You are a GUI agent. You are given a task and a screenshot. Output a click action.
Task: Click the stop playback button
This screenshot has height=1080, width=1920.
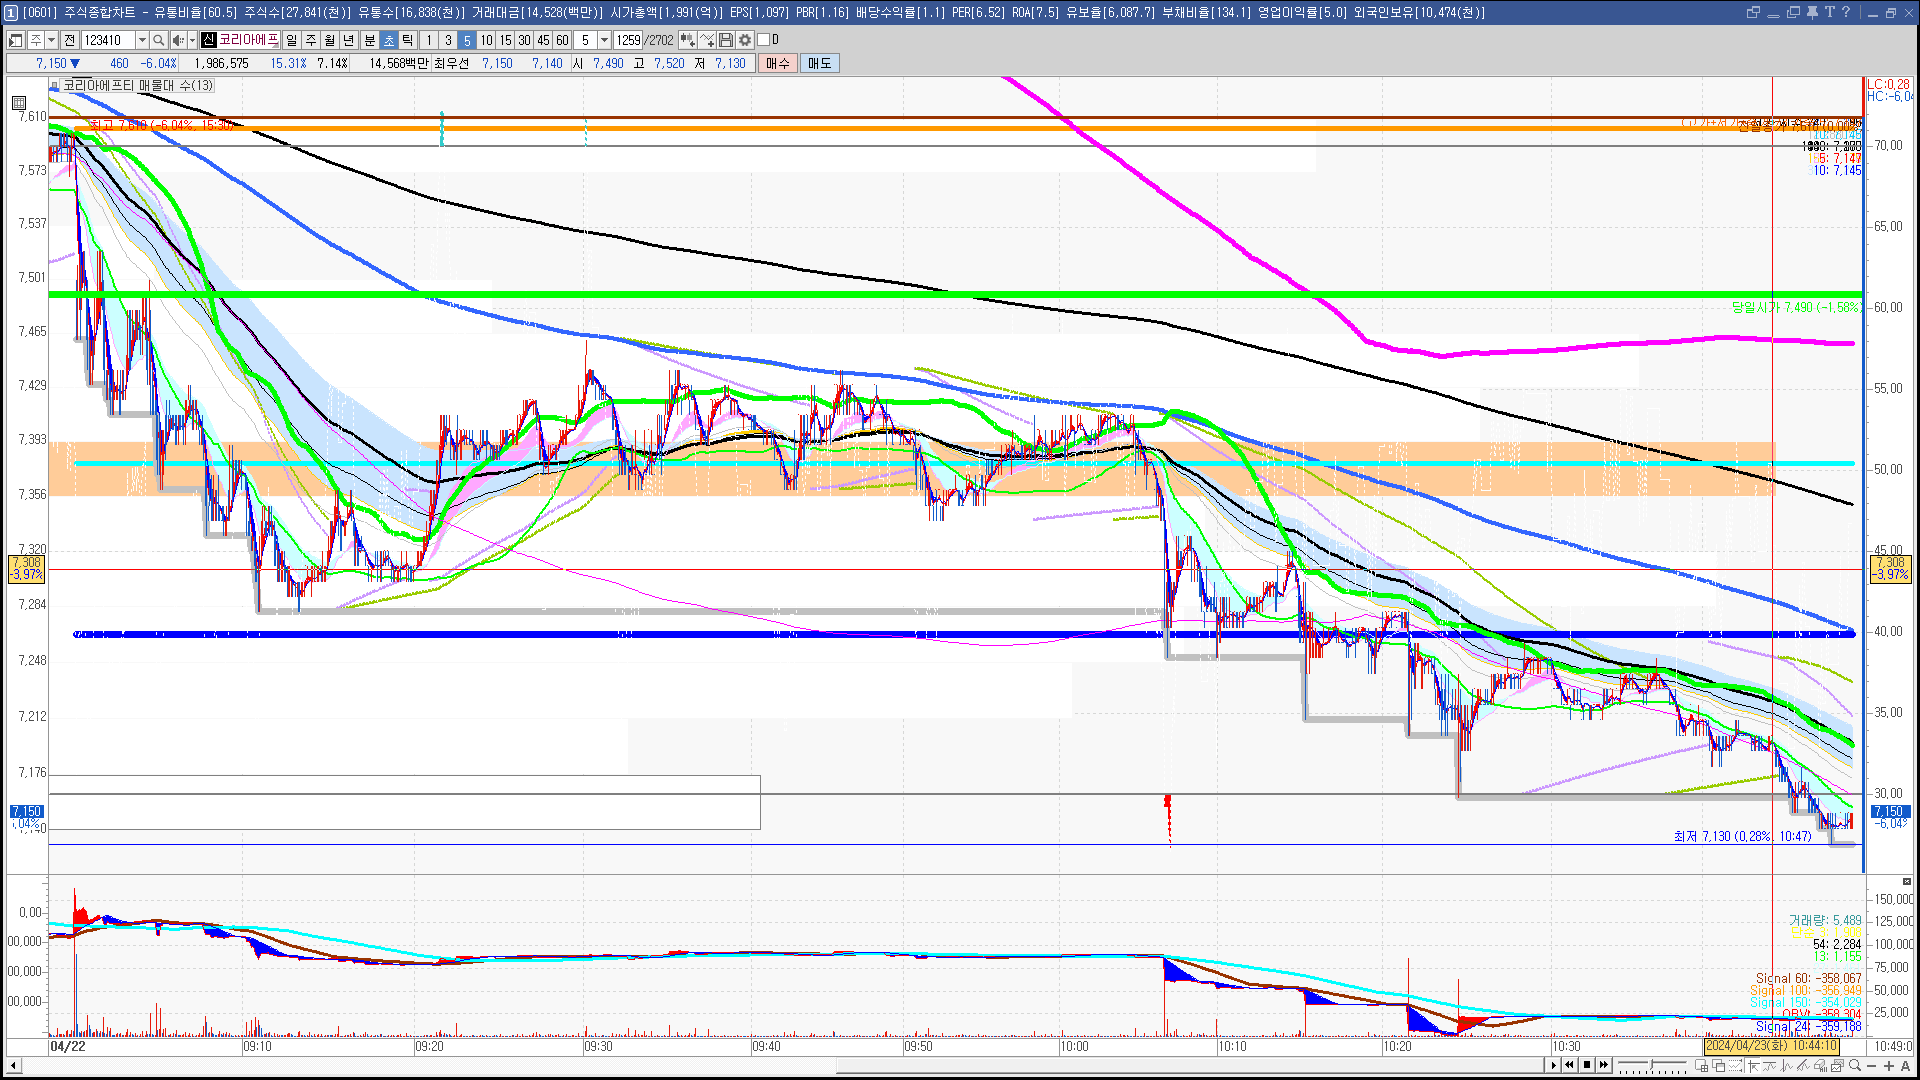pyautogui.click(x=1586, y=1065)
